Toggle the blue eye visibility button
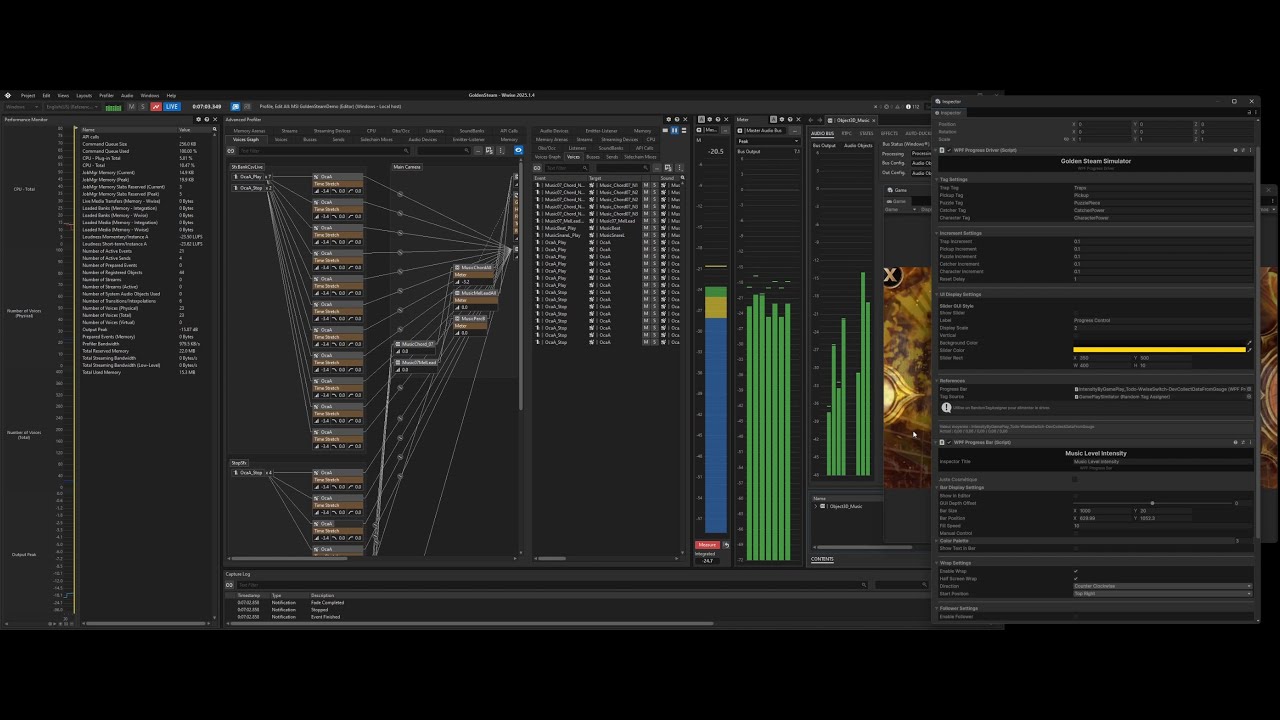The width and height of the screenshot is (1280, 720). point(518,150)
